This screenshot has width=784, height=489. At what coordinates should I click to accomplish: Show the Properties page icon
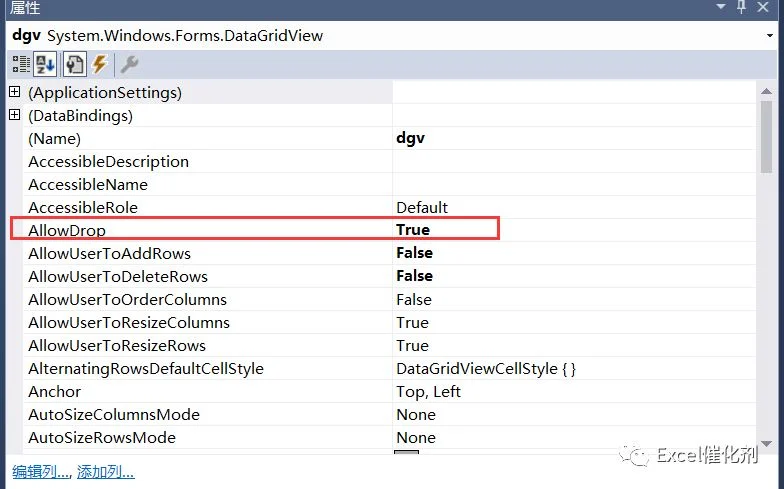pos(74,64)
